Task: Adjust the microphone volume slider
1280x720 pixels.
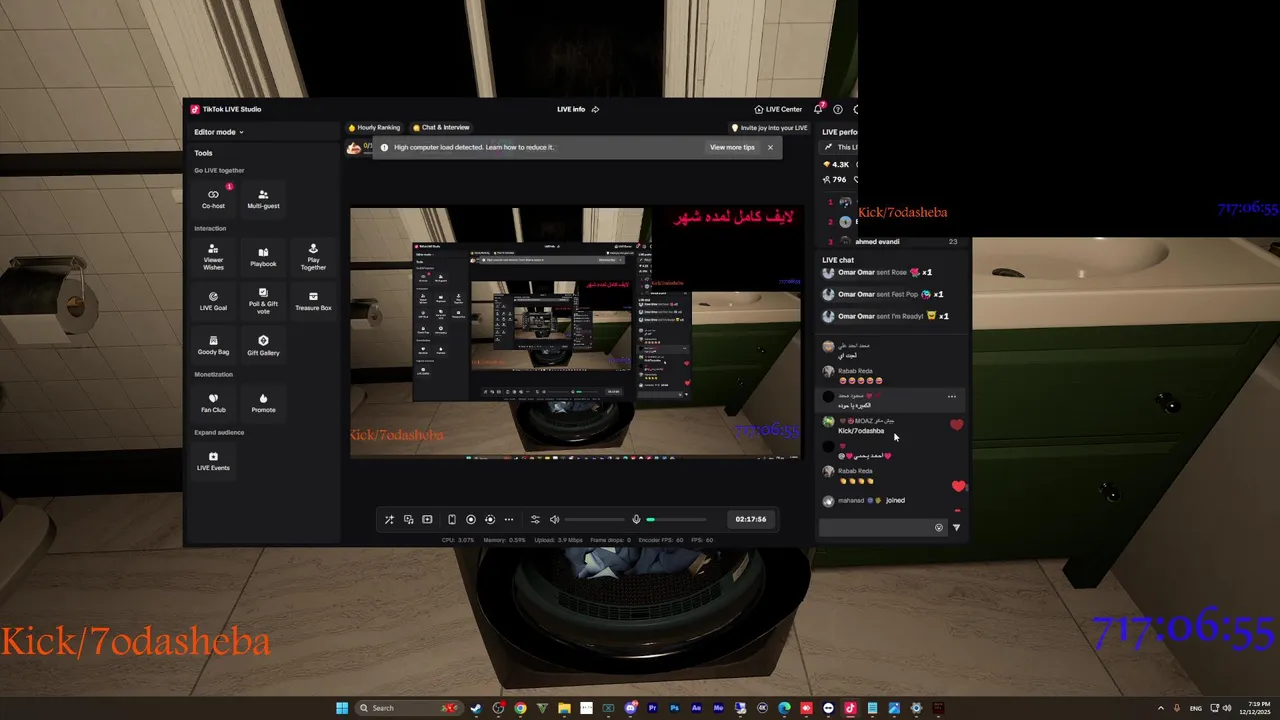Action: [x=676, y=519]
